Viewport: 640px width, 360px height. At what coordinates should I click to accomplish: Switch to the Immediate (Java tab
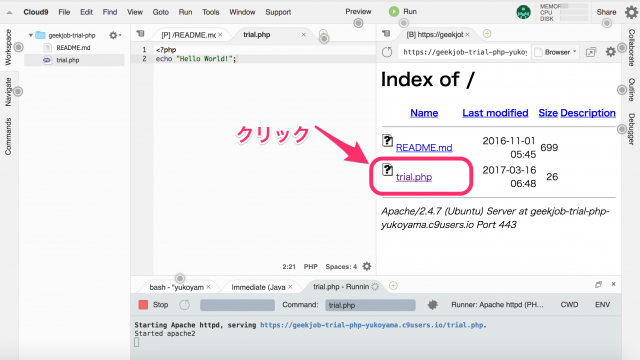(258, 287)
